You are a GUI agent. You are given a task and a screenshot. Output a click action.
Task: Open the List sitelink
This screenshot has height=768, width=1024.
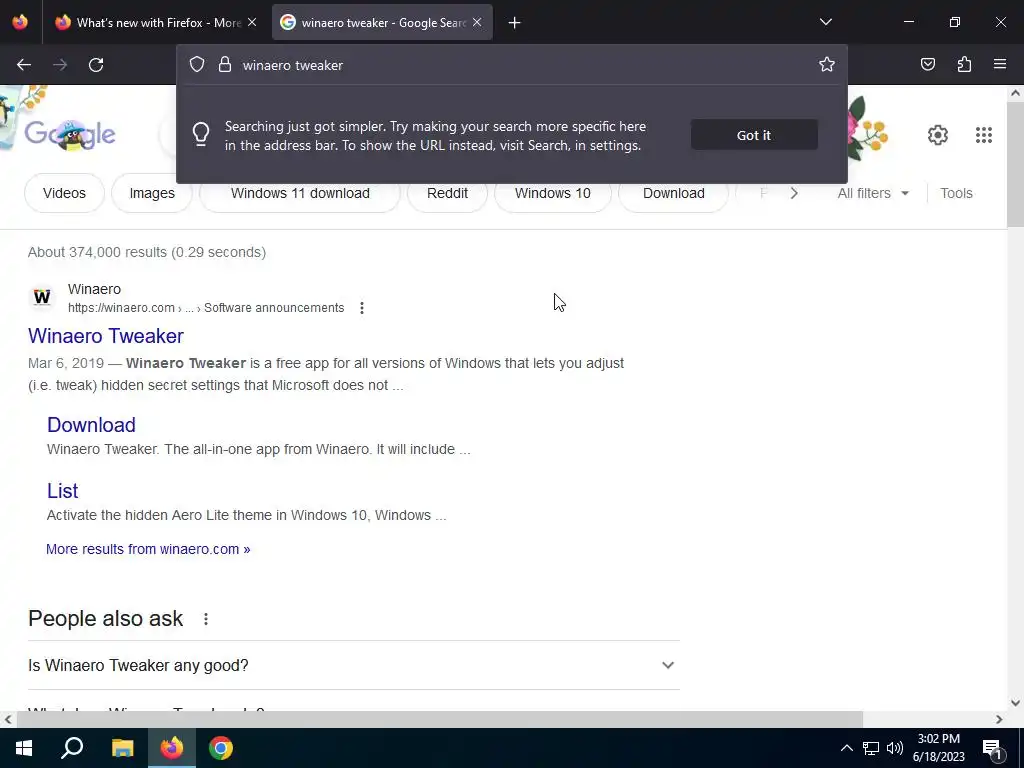coord(62,490)
